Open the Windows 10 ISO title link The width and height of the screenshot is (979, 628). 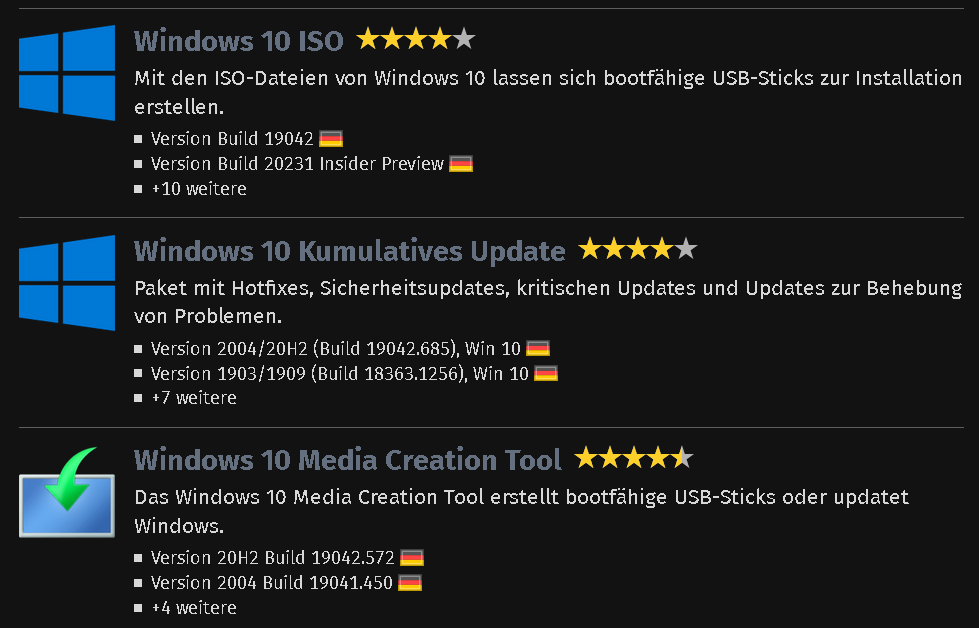click(x=239, y=41)
